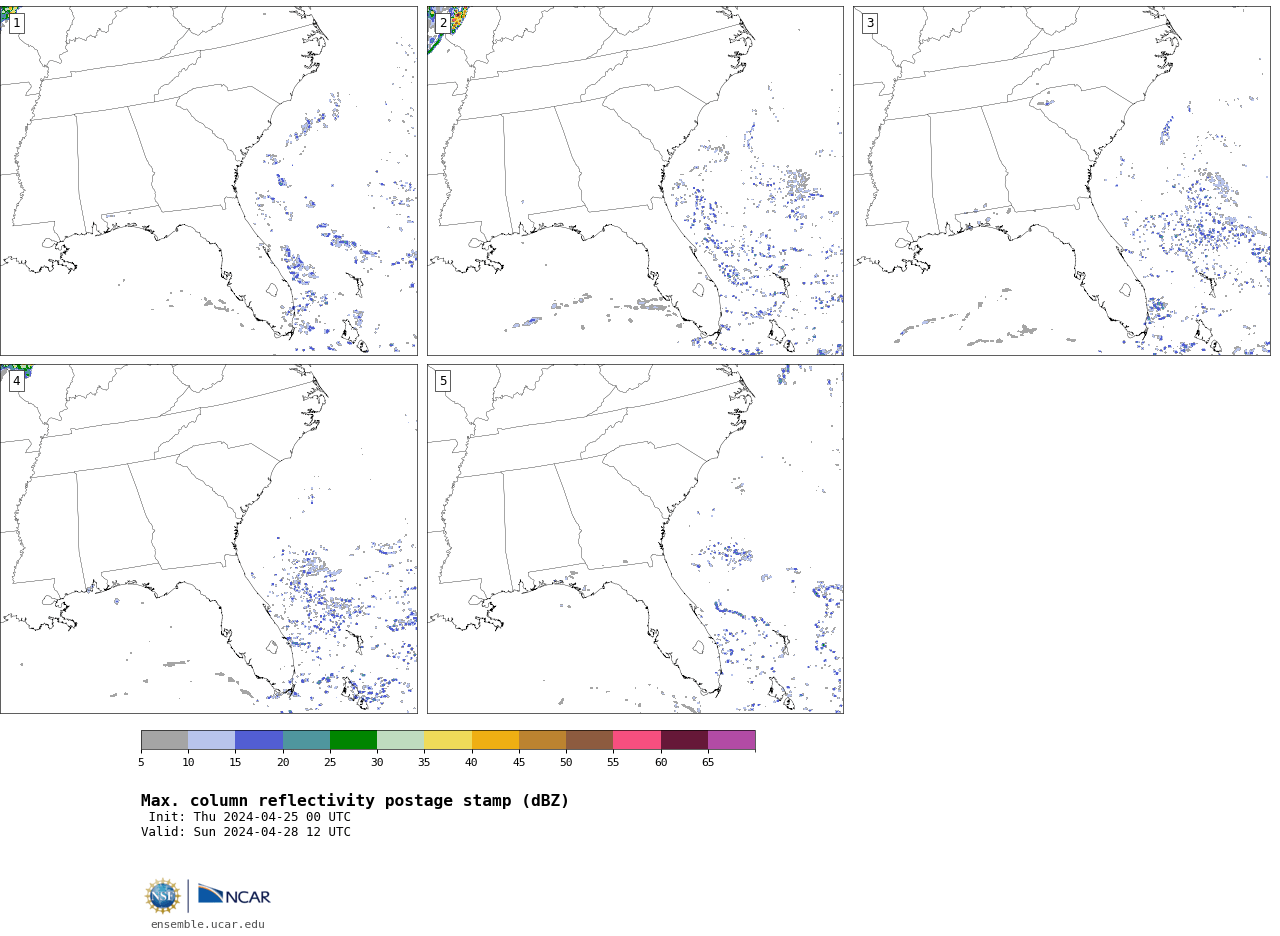
Task: Click the teal 20-25 dBZ swatch
Action: click(x=306, y=740)
